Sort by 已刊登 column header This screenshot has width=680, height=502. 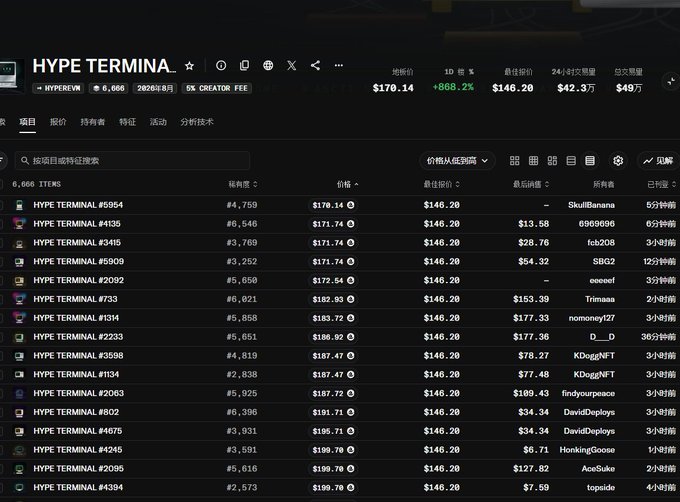click(x=661, y=184)
